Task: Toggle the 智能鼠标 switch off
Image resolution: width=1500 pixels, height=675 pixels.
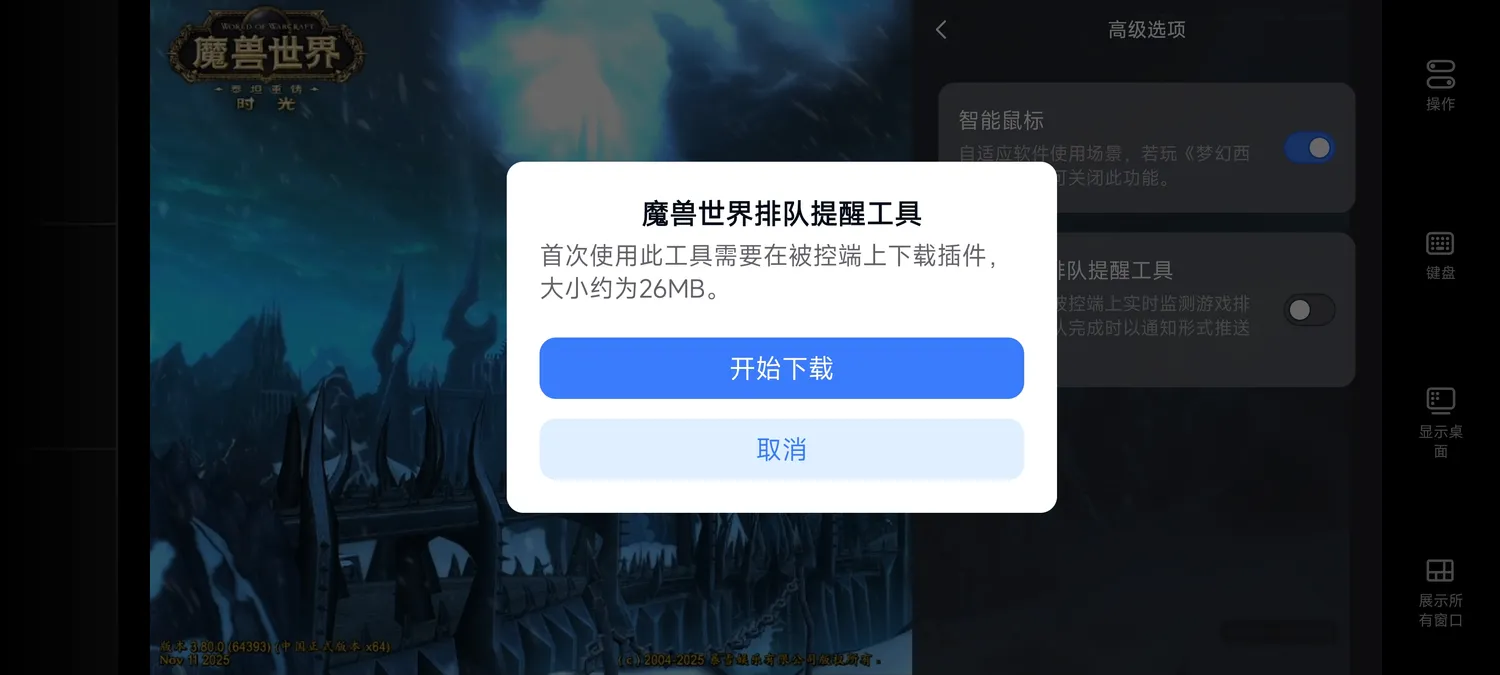Action: coord(1309,148)
